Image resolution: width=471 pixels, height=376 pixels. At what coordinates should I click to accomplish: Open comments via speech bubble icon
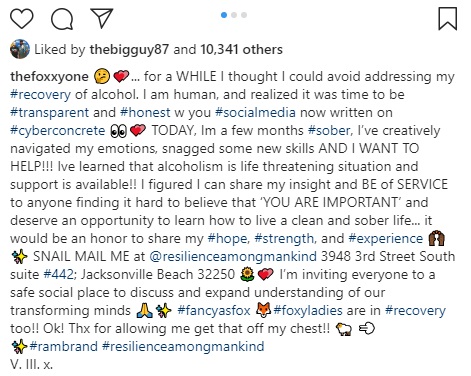62,19
